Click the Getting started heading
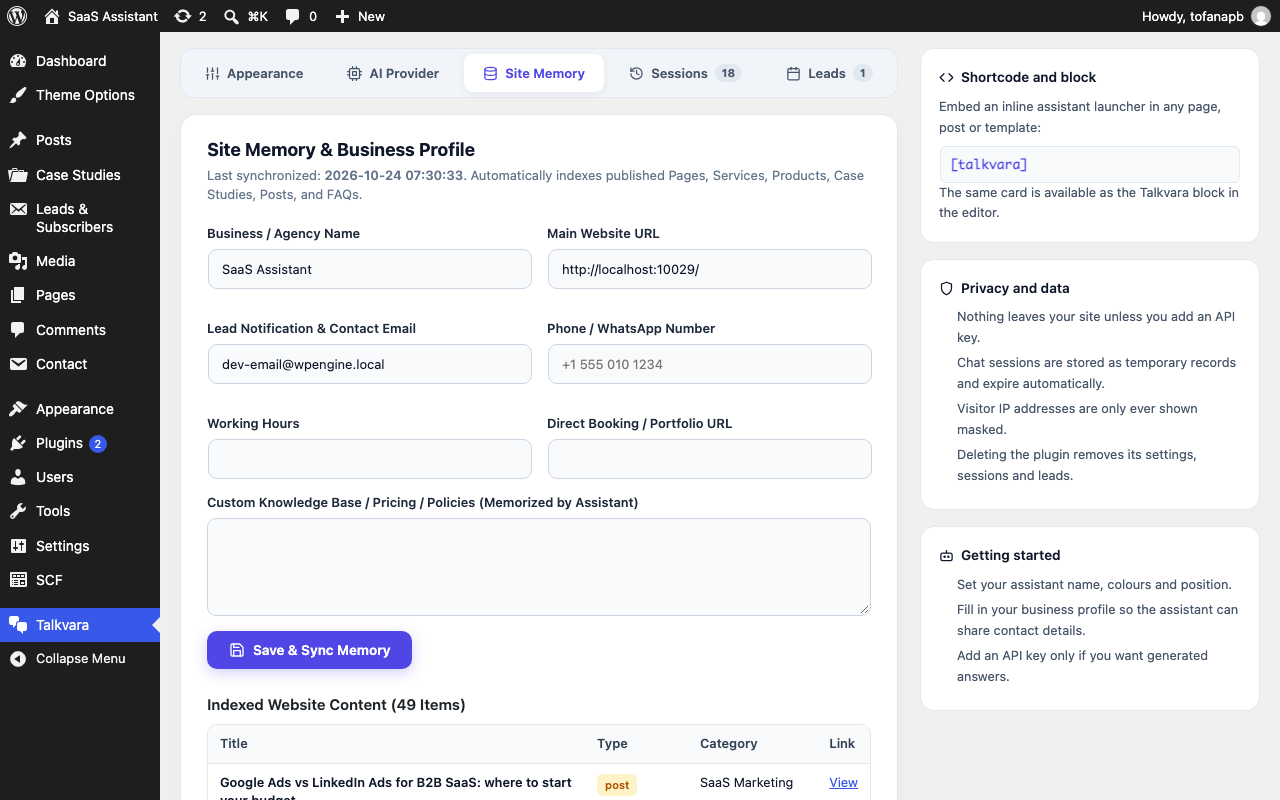Image resolution: width=1280 pixels, height=800 pixels. coord(1010,555)
